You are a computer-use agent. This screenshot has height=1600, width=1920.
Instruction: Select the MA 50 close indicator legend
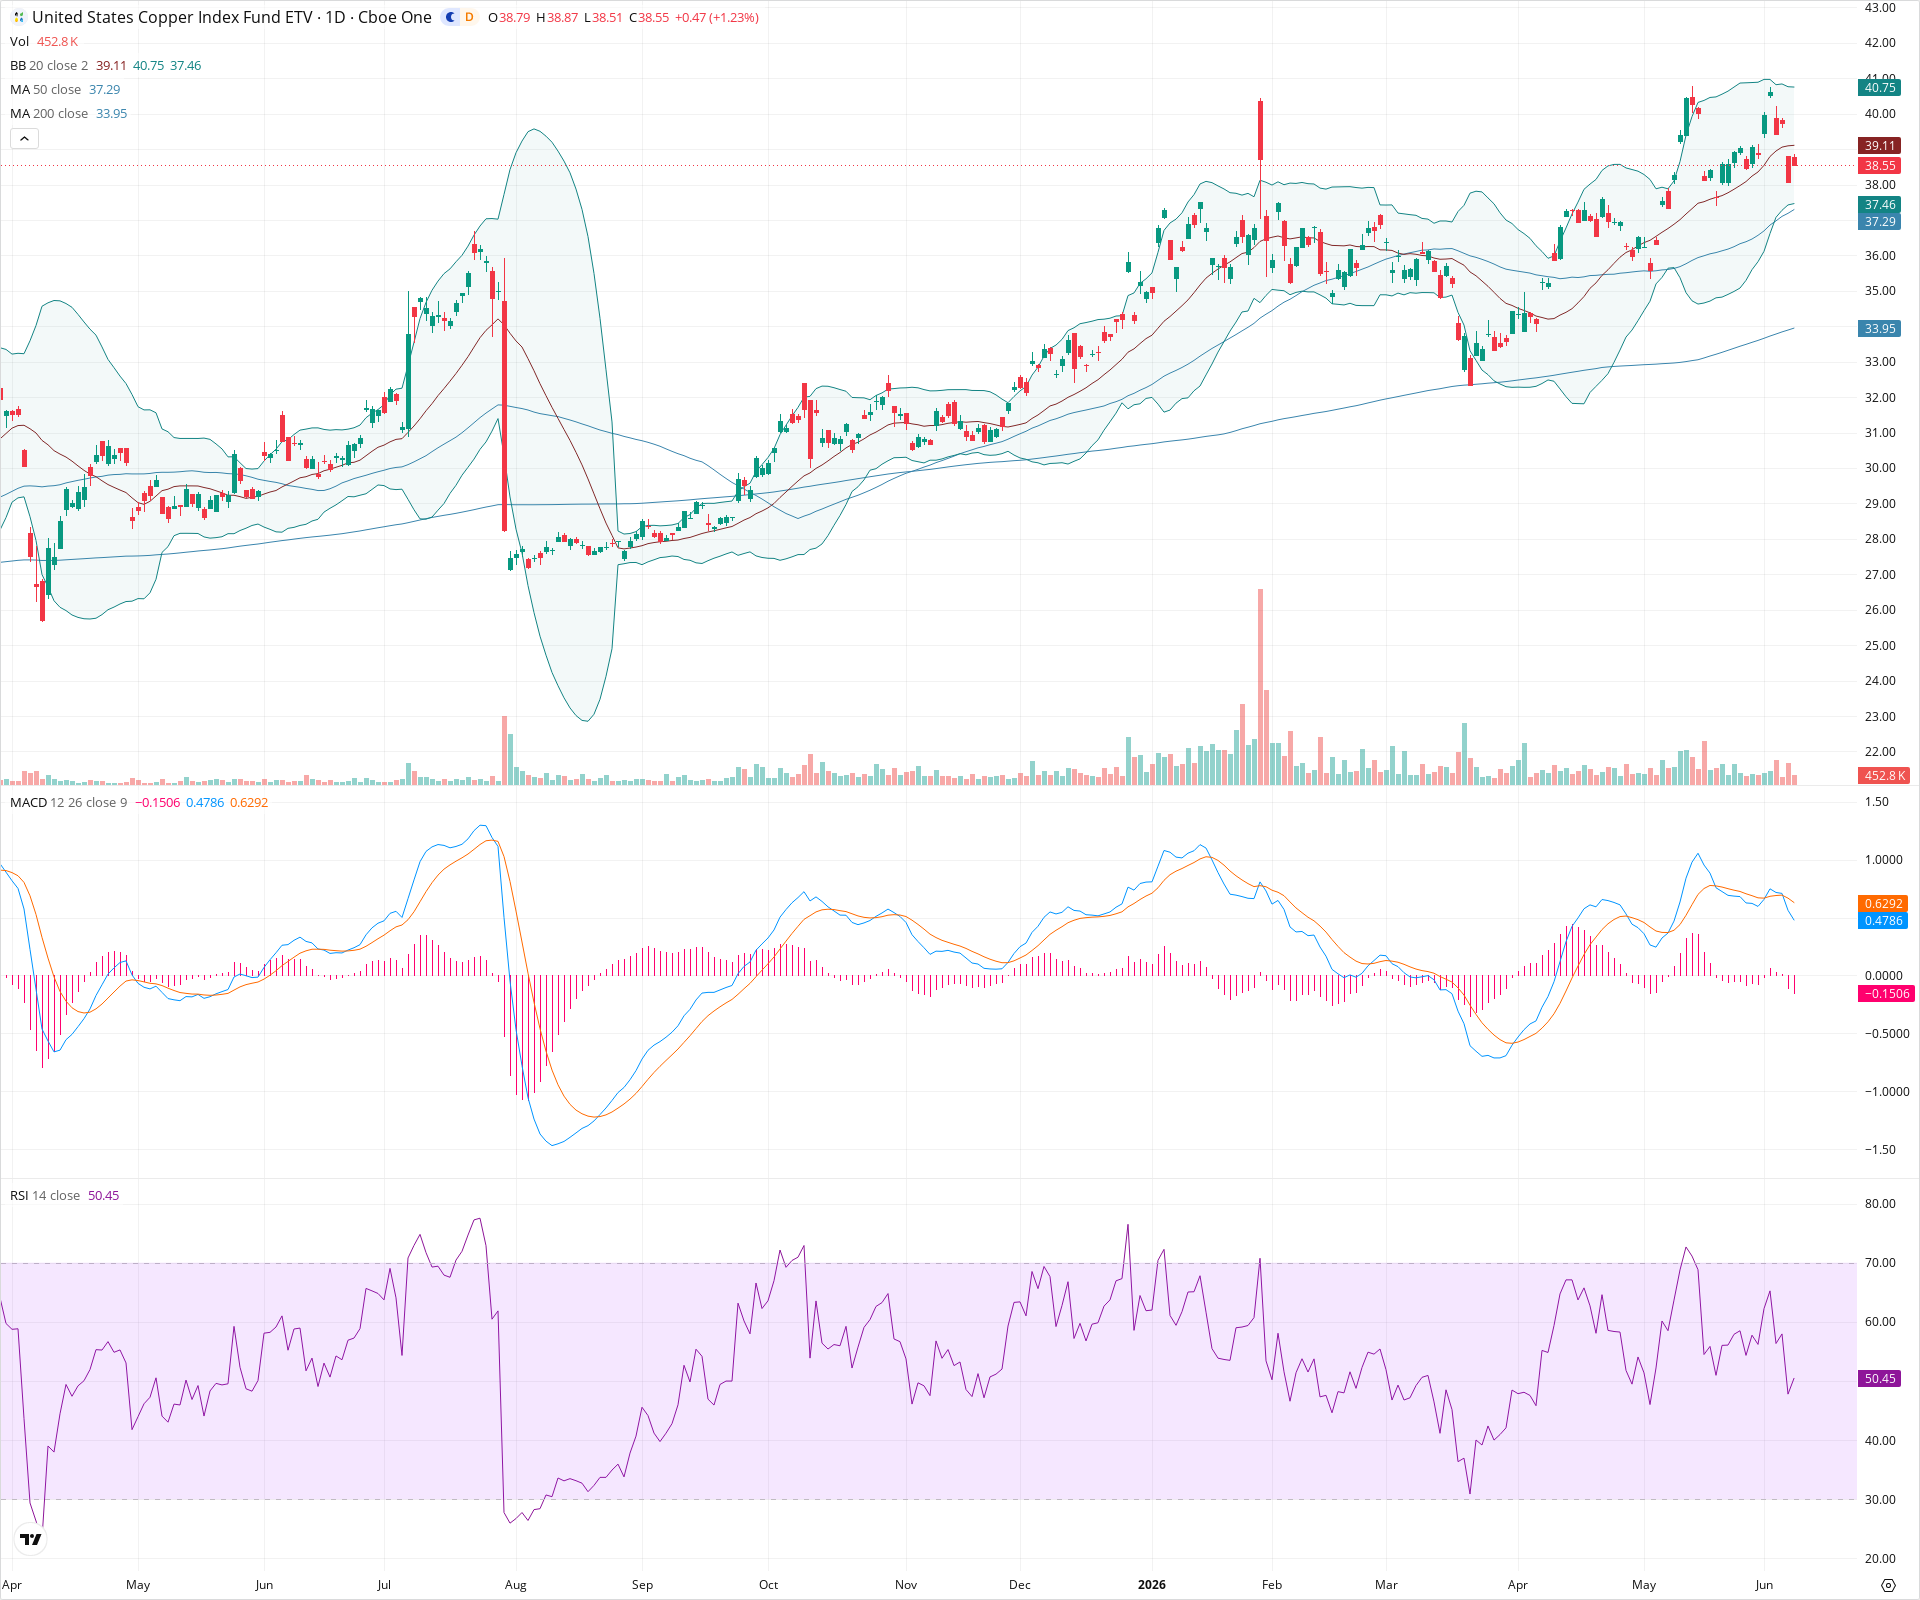45,89
